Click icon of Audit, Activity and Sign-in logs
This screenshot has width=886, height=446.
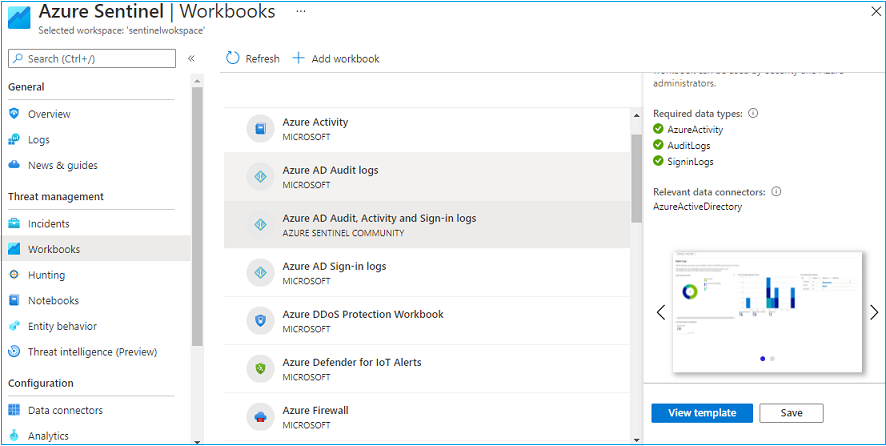pos(260,225)
